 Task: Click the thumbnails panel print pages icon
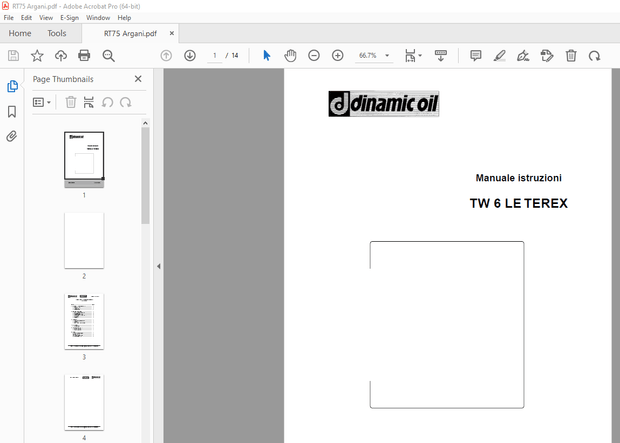[x=89, y=102]
